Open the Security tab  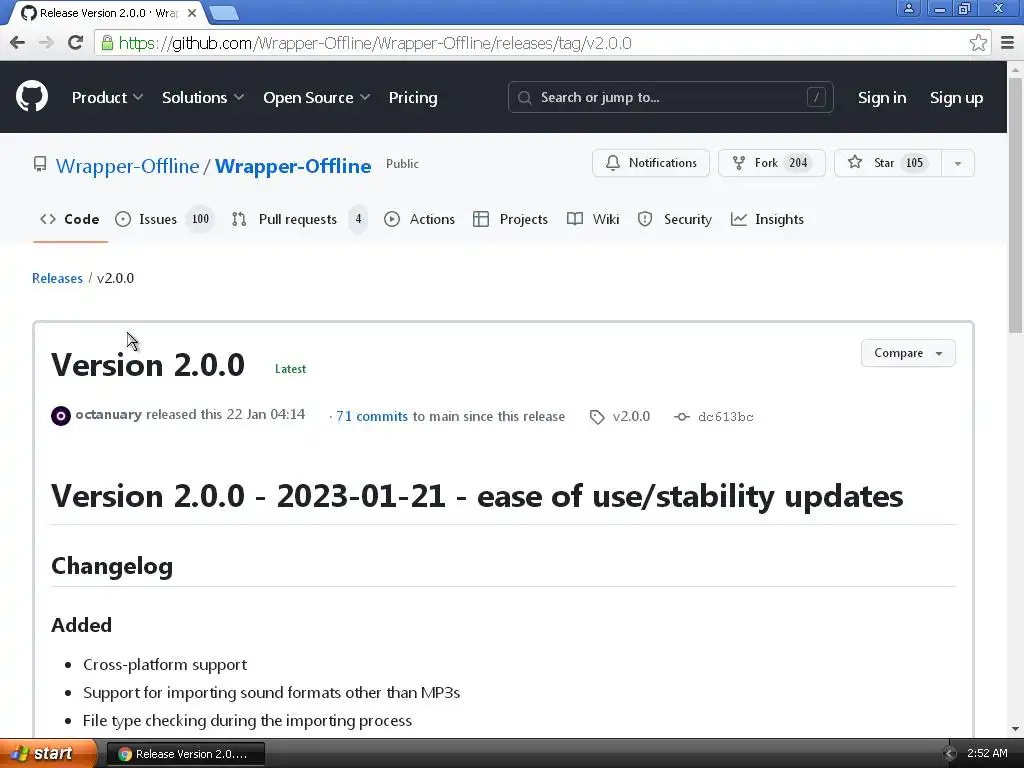click(x=675, y=219)
